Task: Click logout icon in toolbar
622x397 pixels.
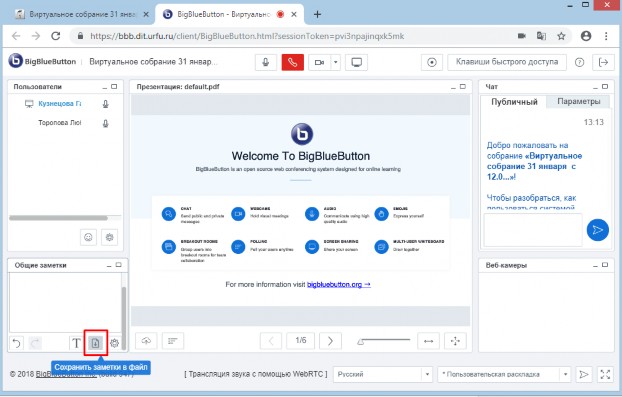Action: point(603,62)
